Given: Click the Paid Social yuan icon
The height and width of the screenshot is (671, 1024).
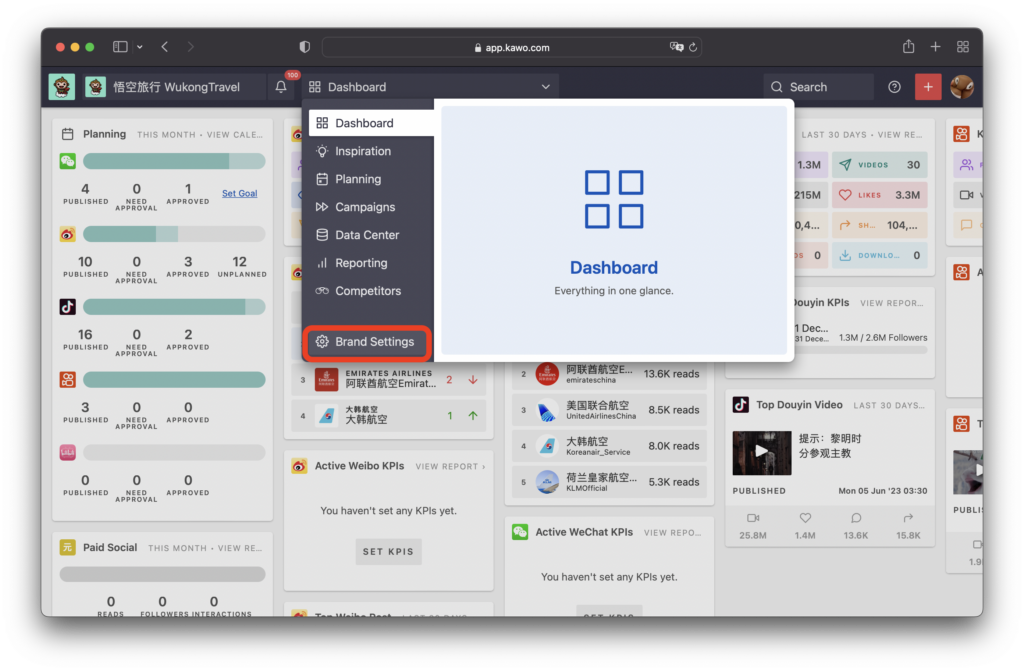Looking at the screenshot, I should click(68, 548).
